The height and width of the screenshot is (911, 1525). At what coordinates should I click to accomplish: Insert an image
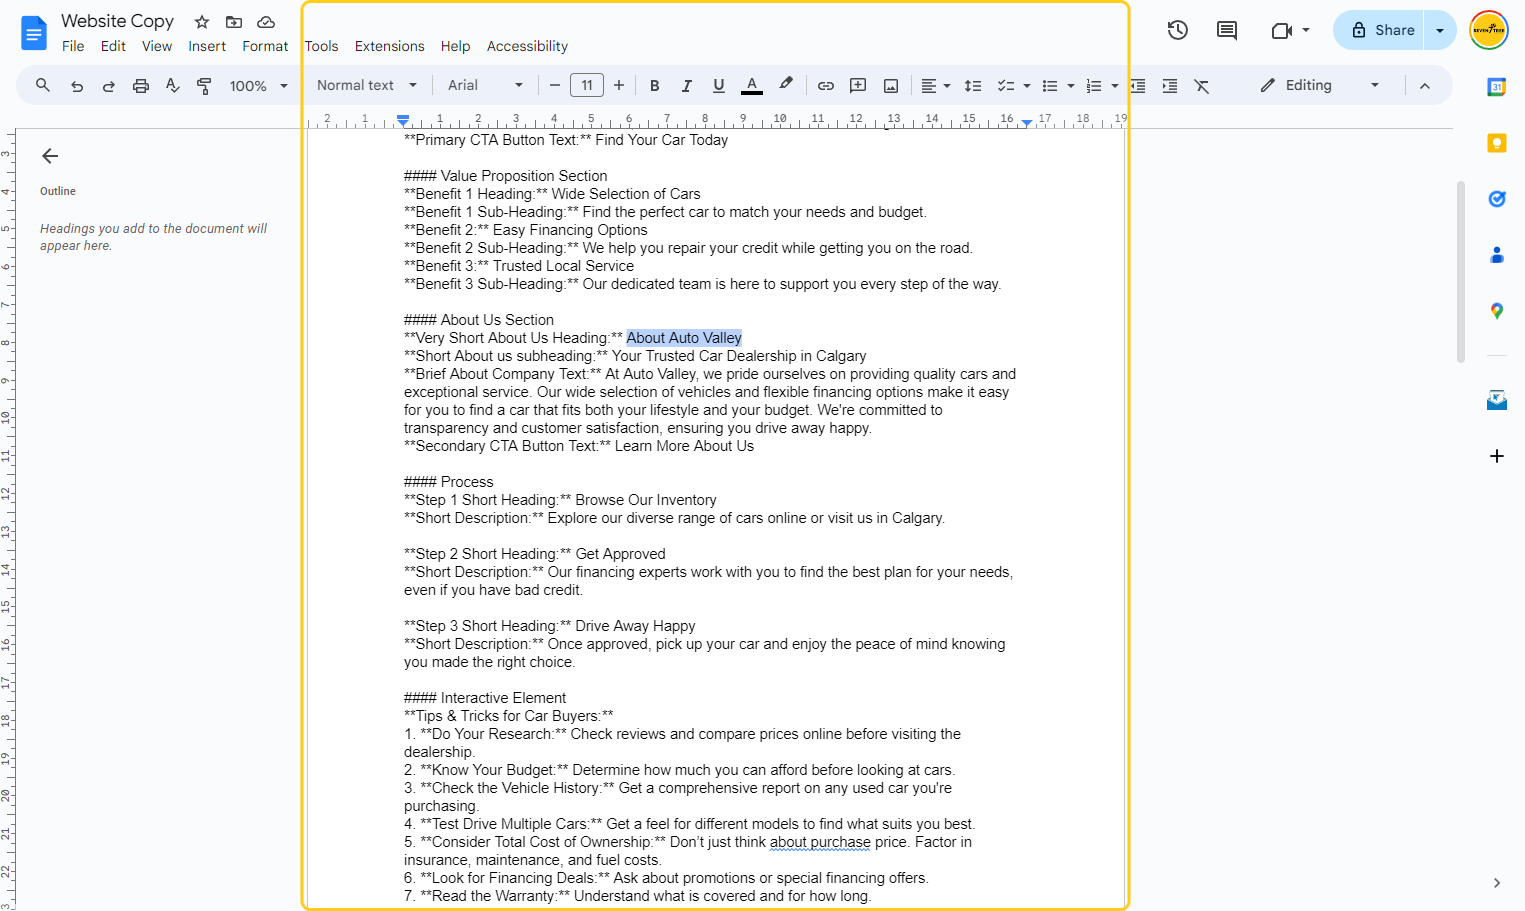point(891,86)
